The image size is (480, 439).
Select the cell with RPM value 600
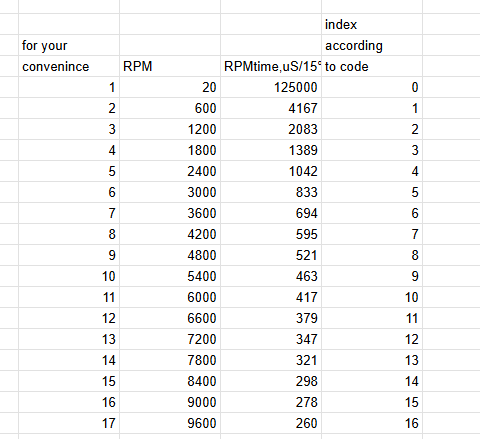(x=170, y=108)
